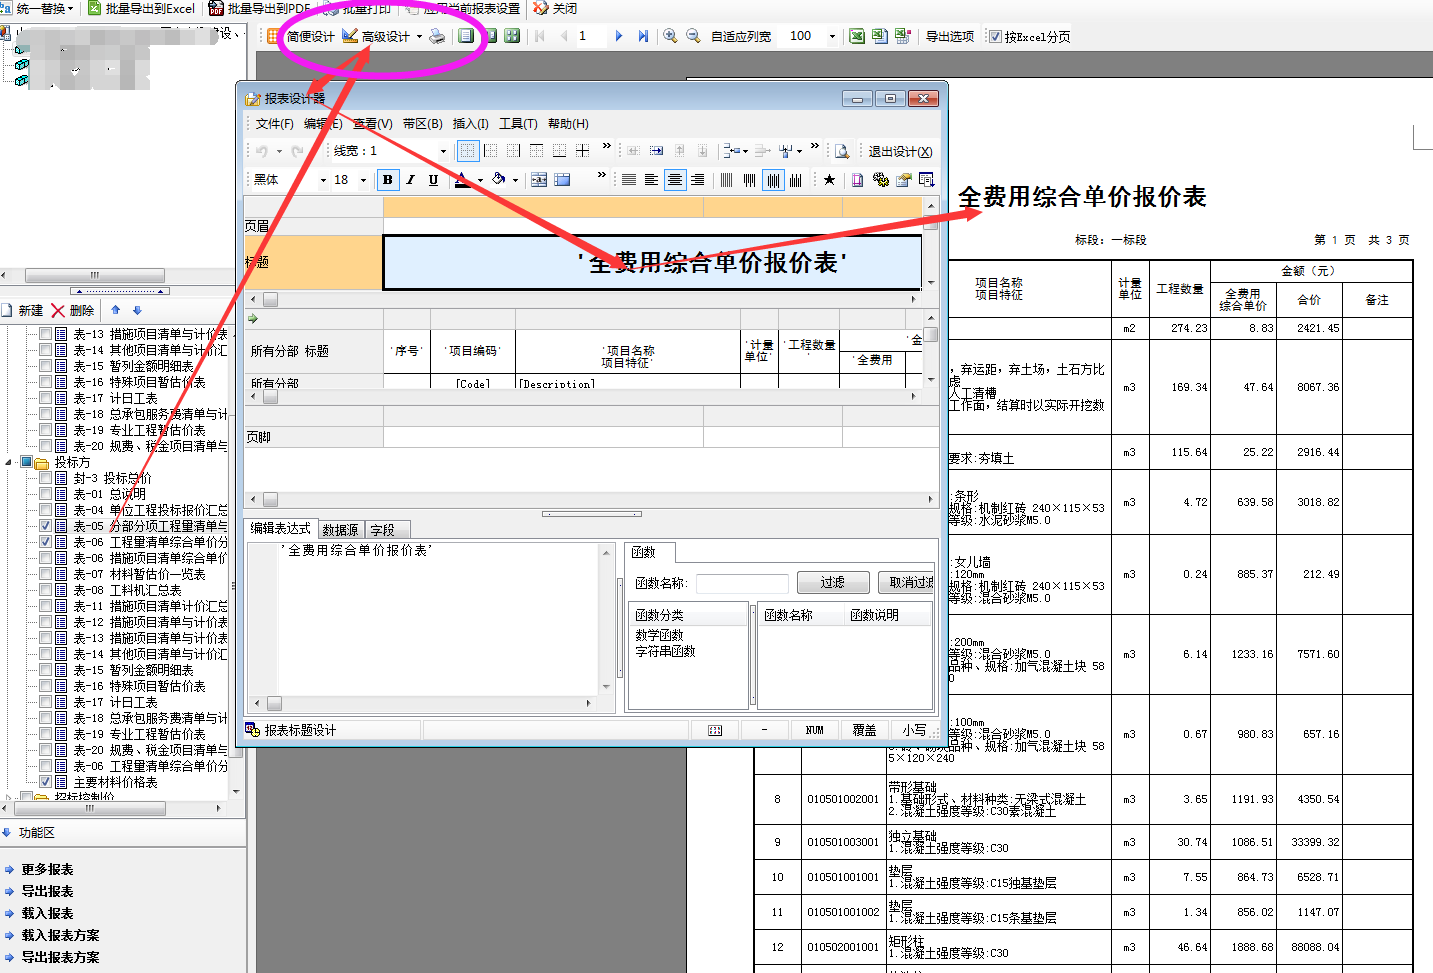
Task: Open 插入(I) menu
Action: click(x=470, y=124)
